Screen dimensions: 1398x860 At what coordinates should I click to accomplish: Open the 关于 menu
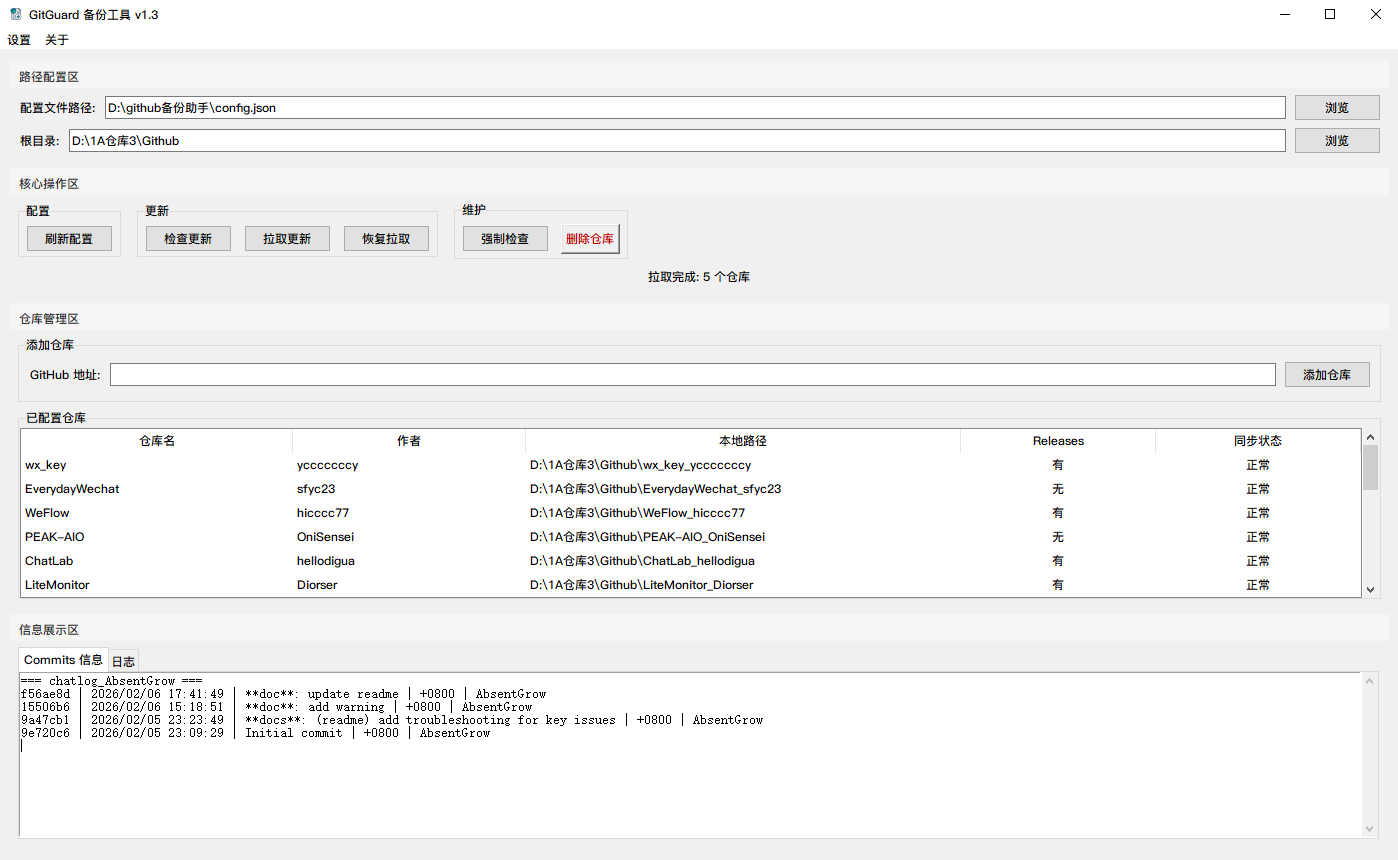56,39
